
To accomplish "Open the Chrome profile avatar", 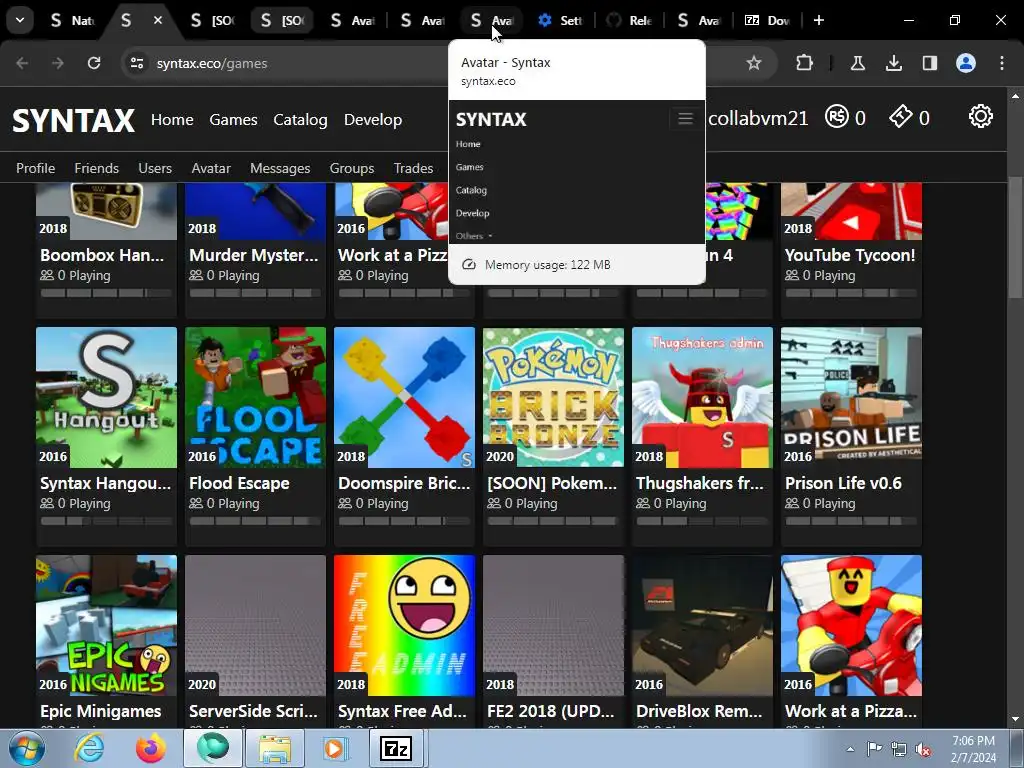I will tap(966, 63).
